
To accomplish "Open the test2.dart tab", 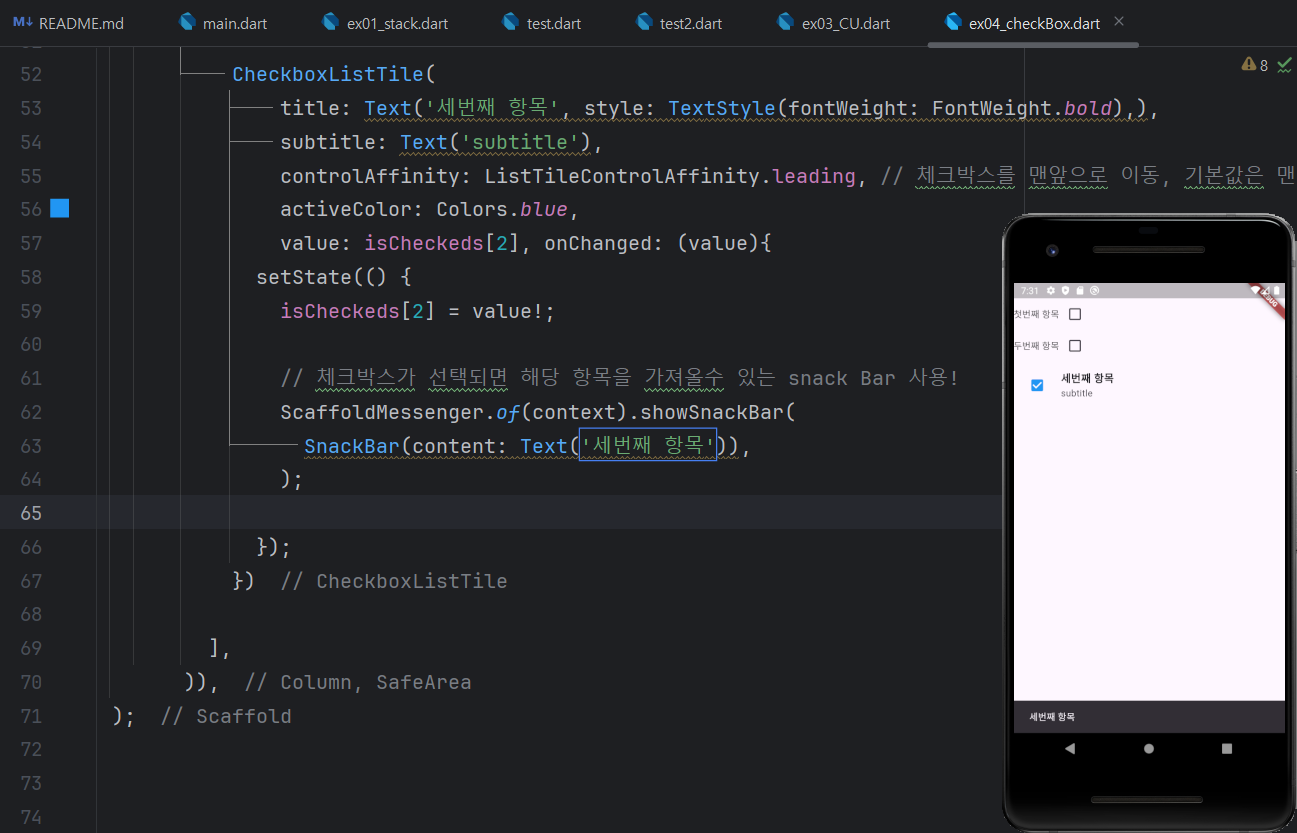I will (679, 23).
